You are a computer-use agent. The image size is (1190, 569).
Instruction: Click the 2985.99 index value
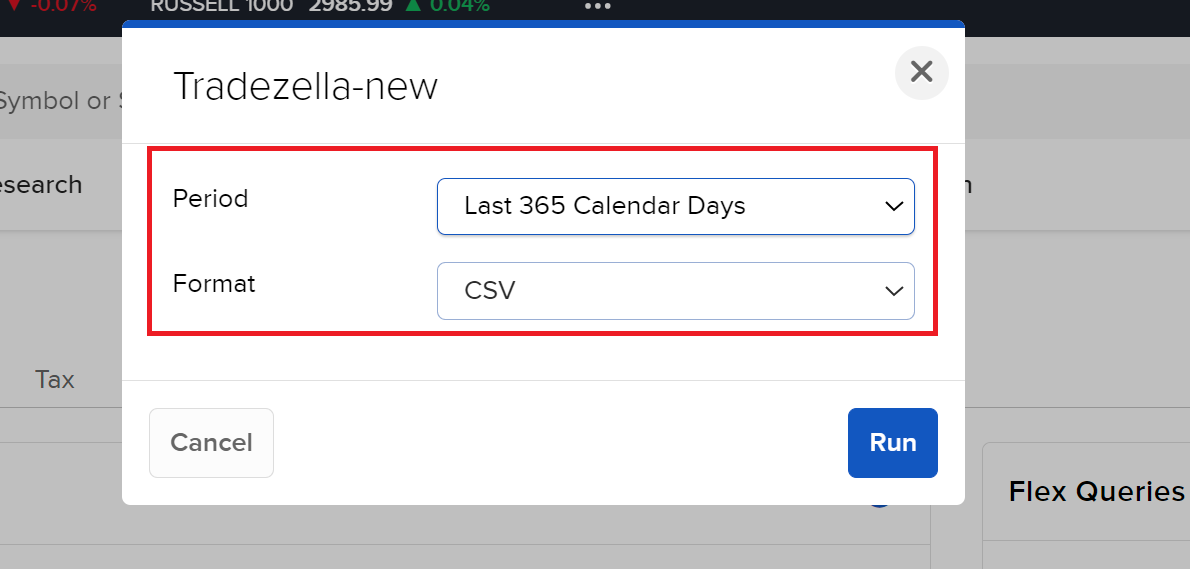pyautogui.click(x=349, y=7)
